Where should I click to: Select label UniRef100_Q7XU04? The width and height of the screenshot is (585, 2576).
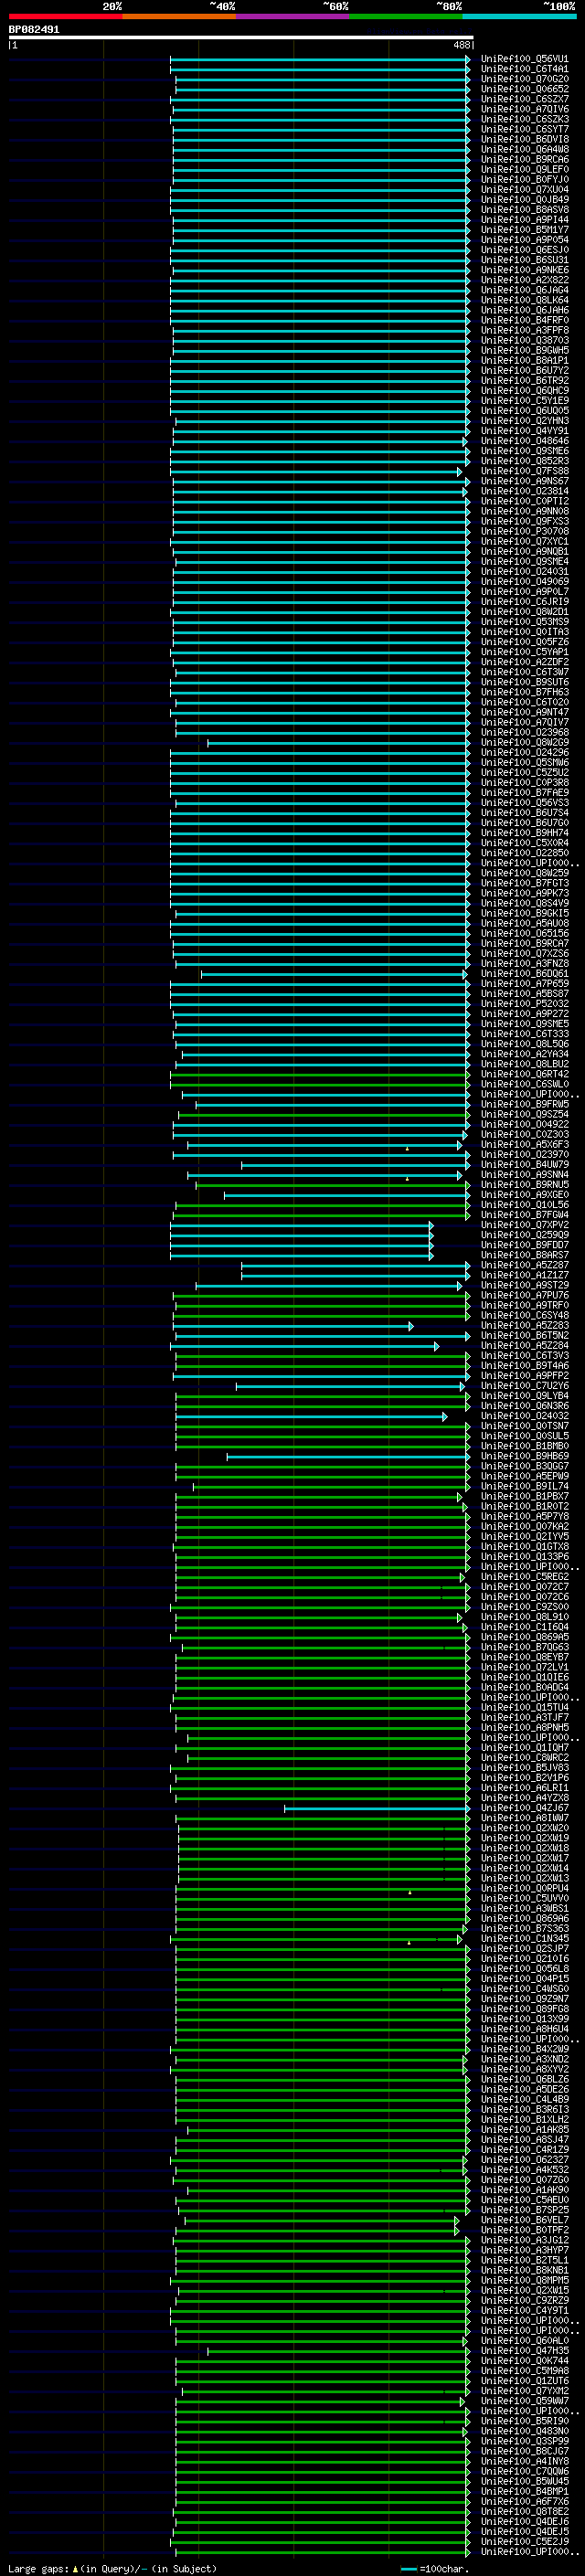(x=524, y=189)
